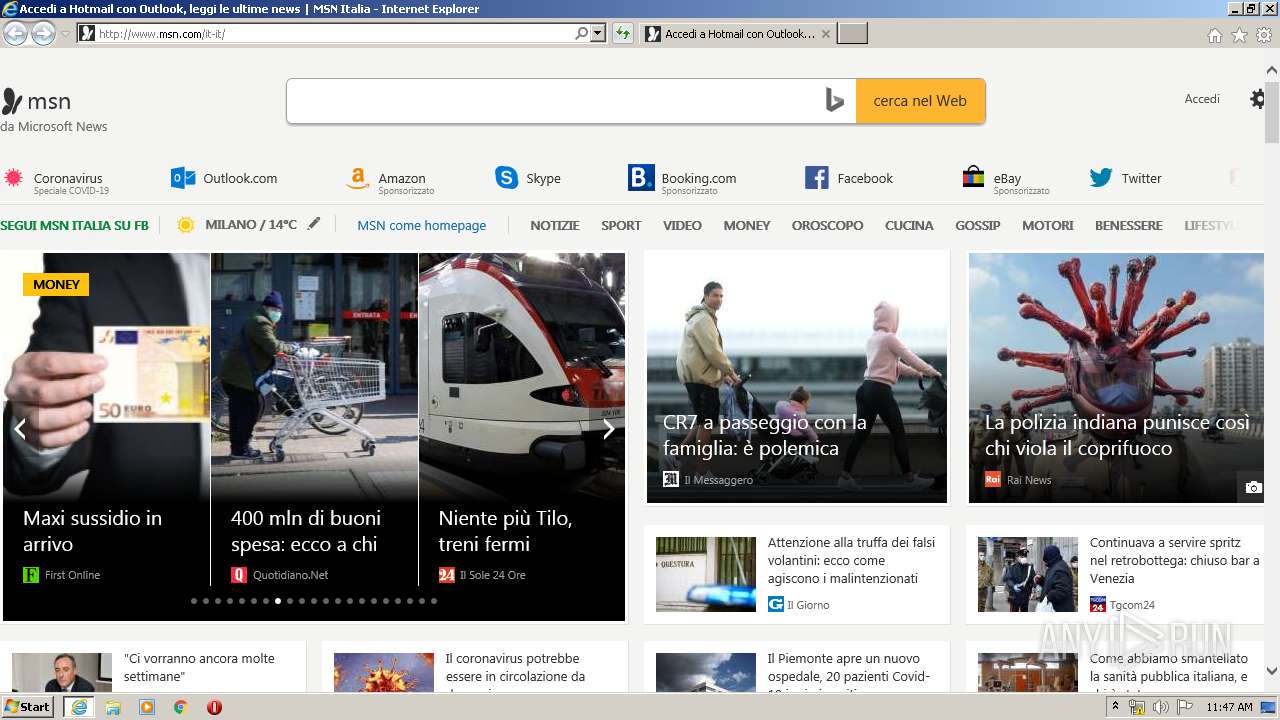Open the VIDEO menu item
Viewport: 1280px width, 720px height.
(x=682, y=225)
